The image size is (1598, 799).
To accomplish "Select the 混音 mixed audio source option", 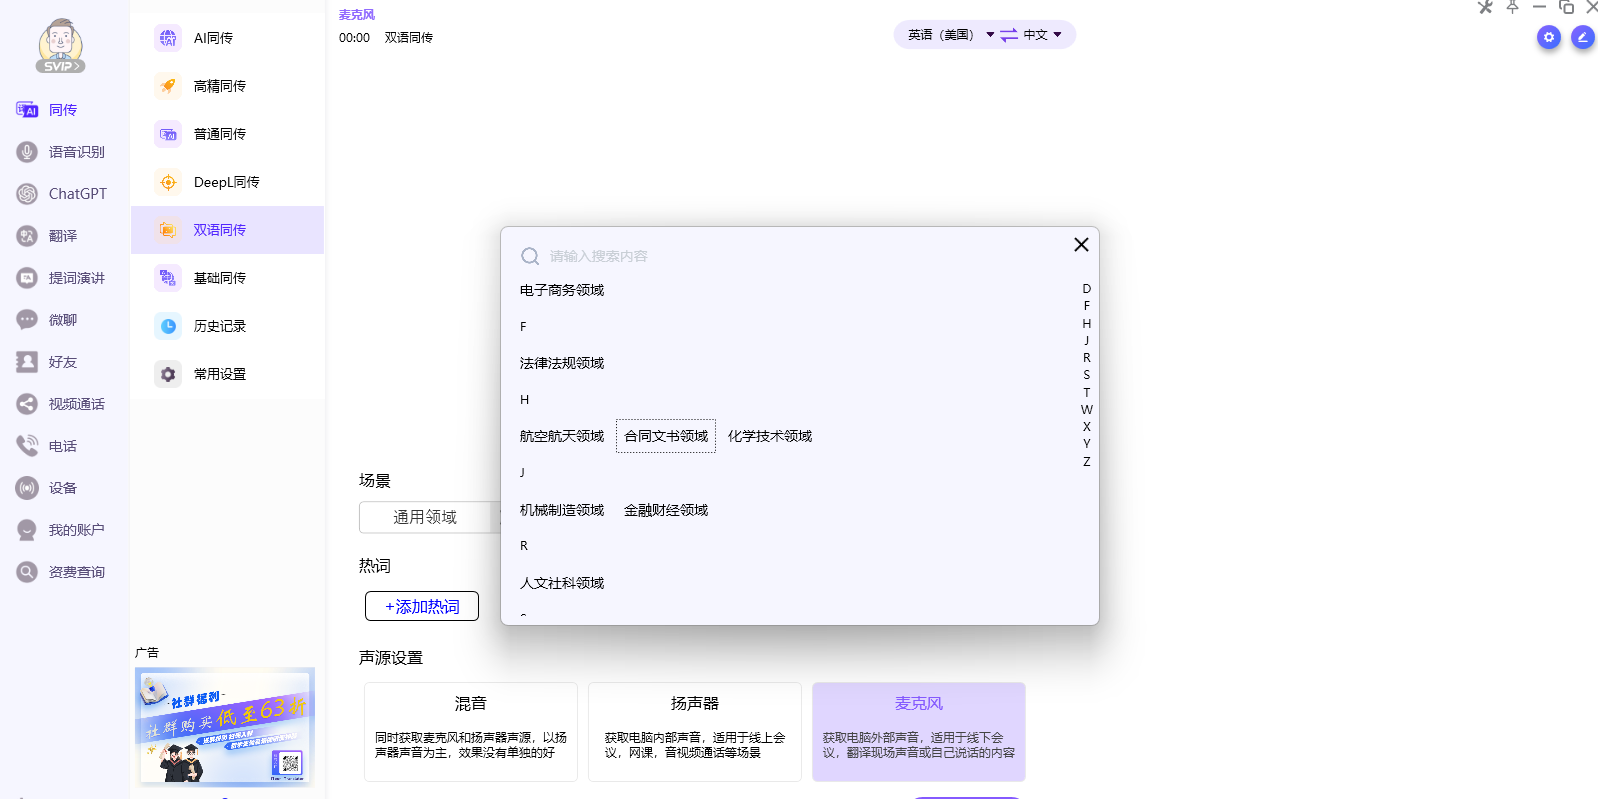I will coord(471,731).
